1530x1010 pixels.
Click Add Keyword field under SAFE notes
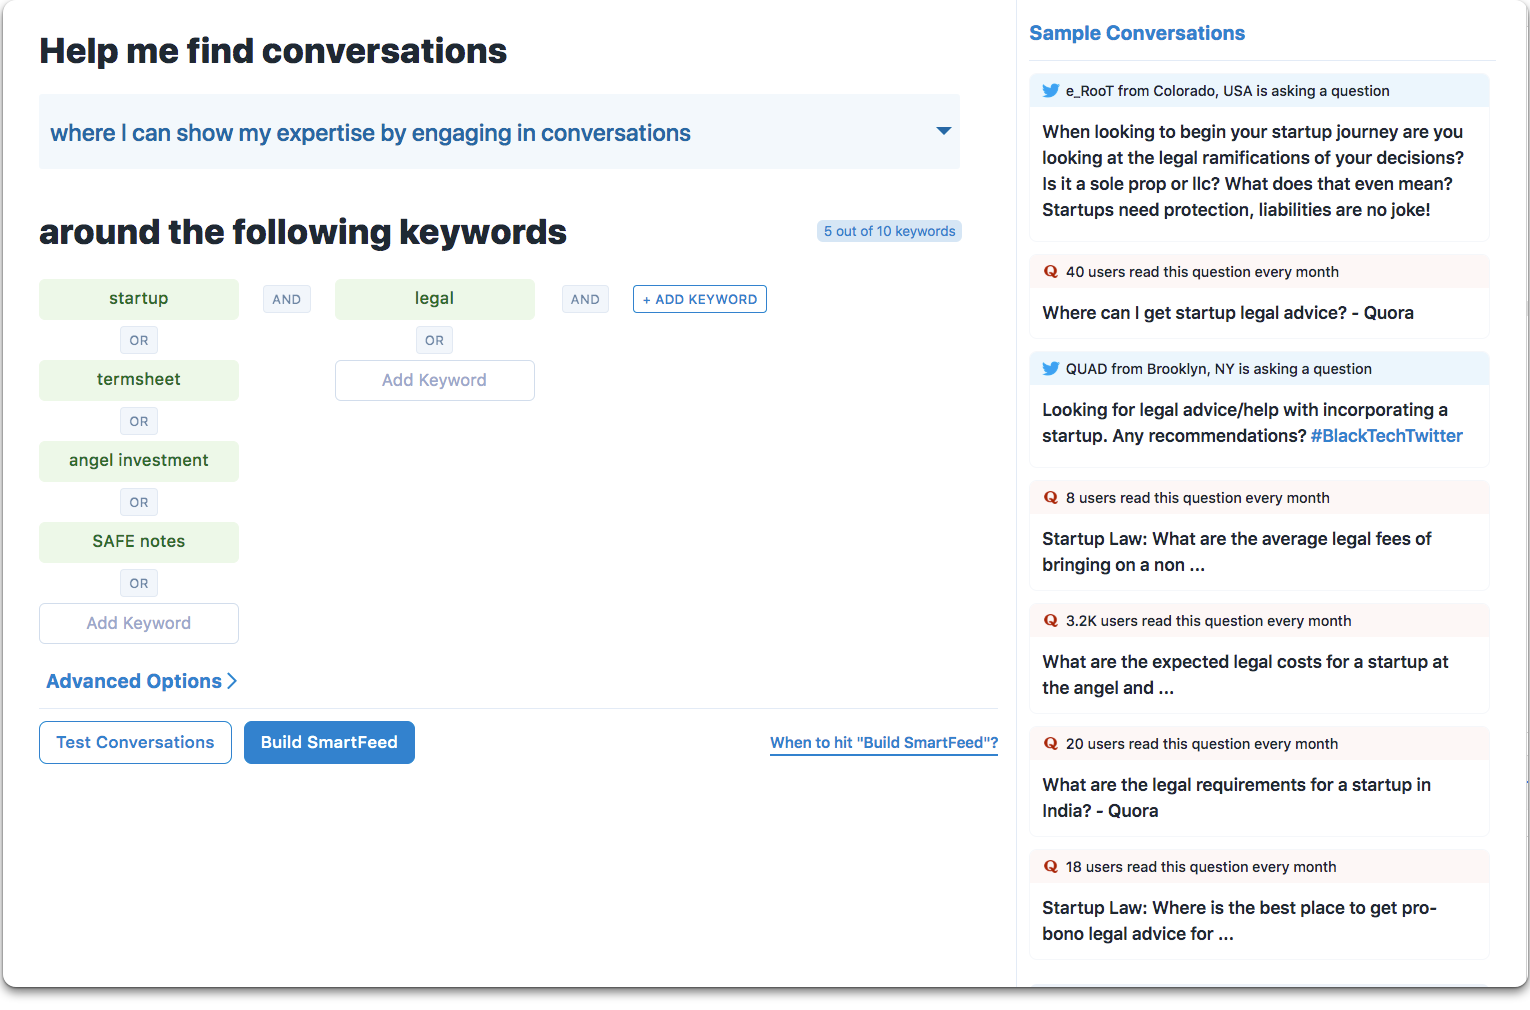click(139, 623)
